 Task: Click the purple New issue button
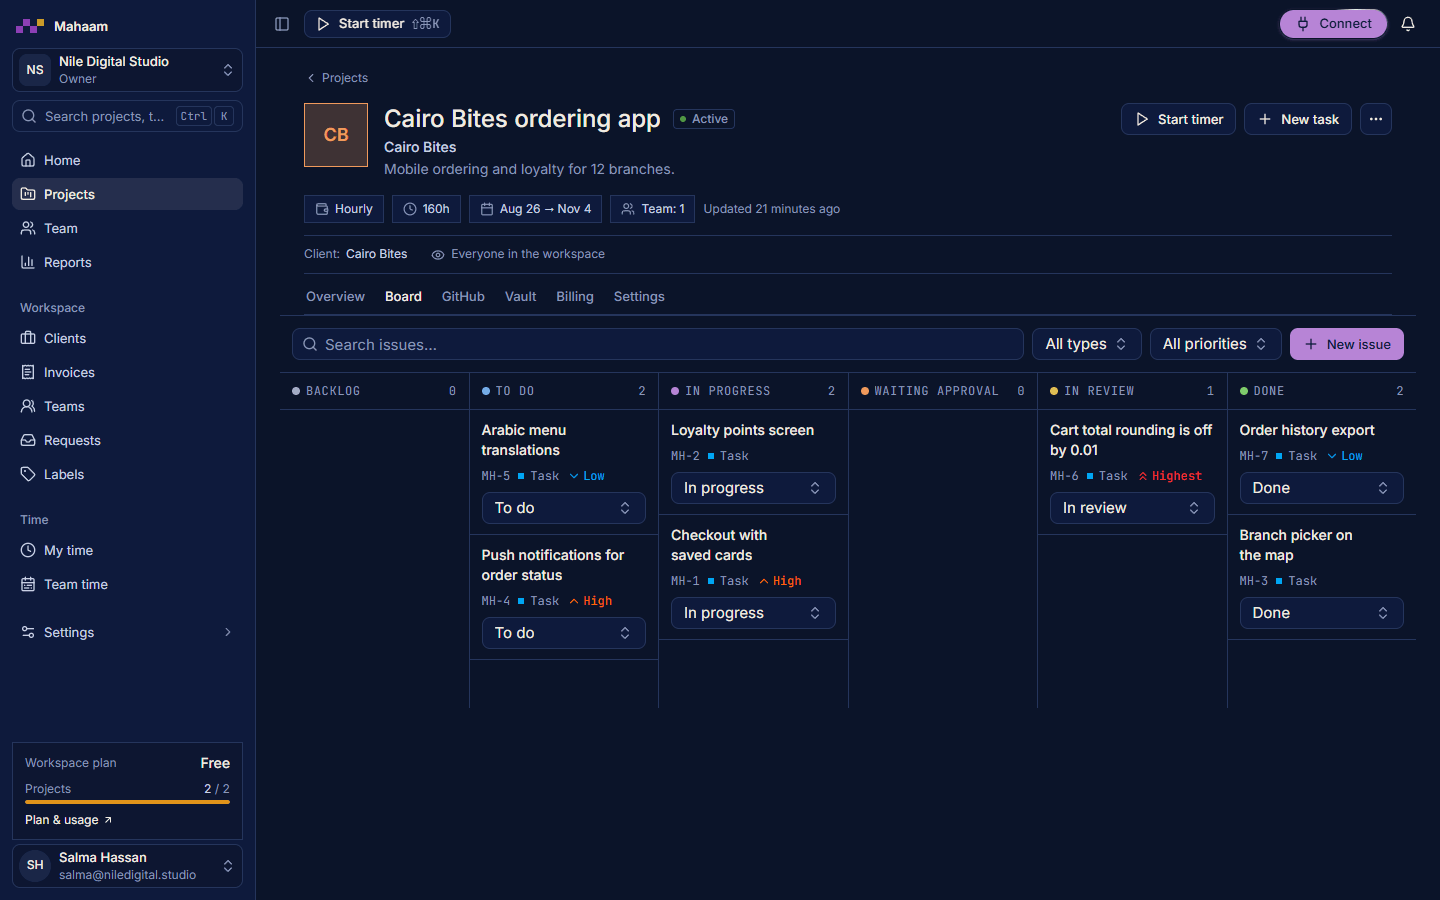click(x=1347, y=344)
